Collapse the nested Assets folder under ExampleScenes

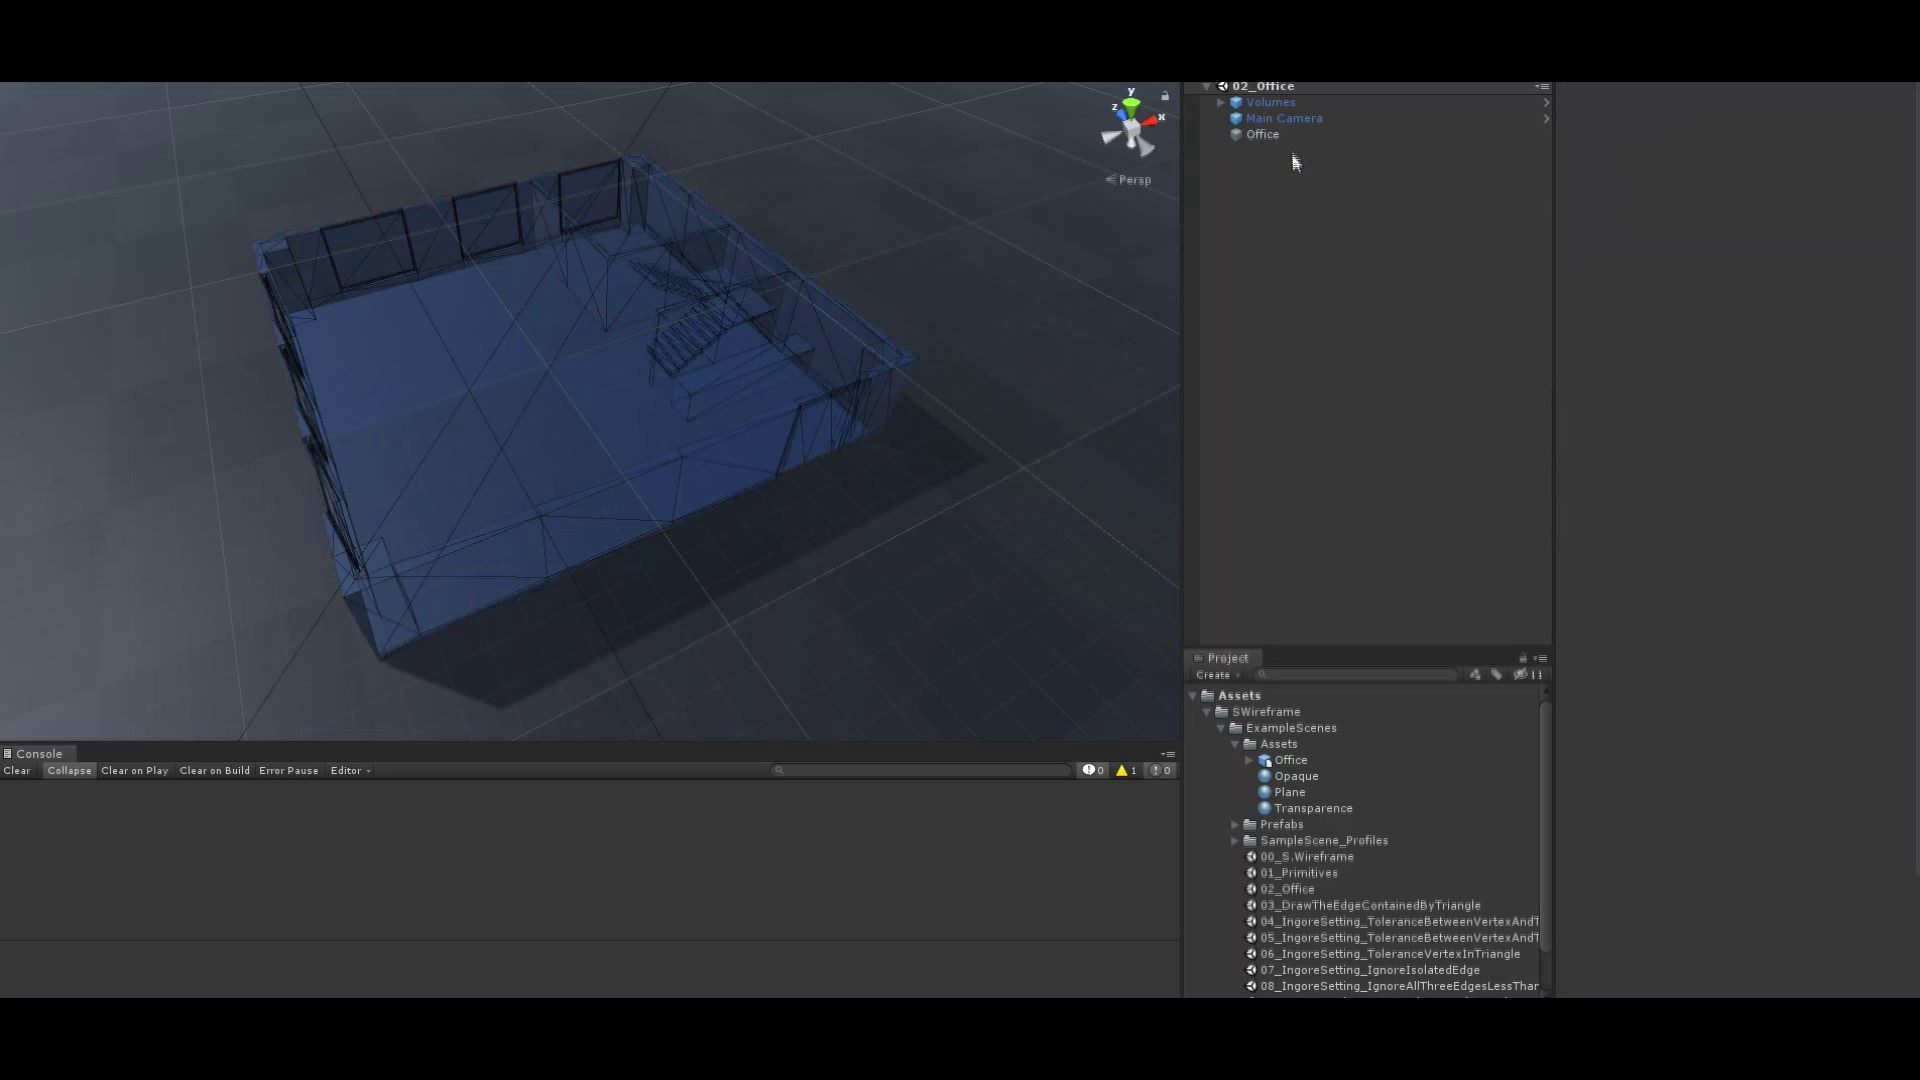[x=1235, y=744]
